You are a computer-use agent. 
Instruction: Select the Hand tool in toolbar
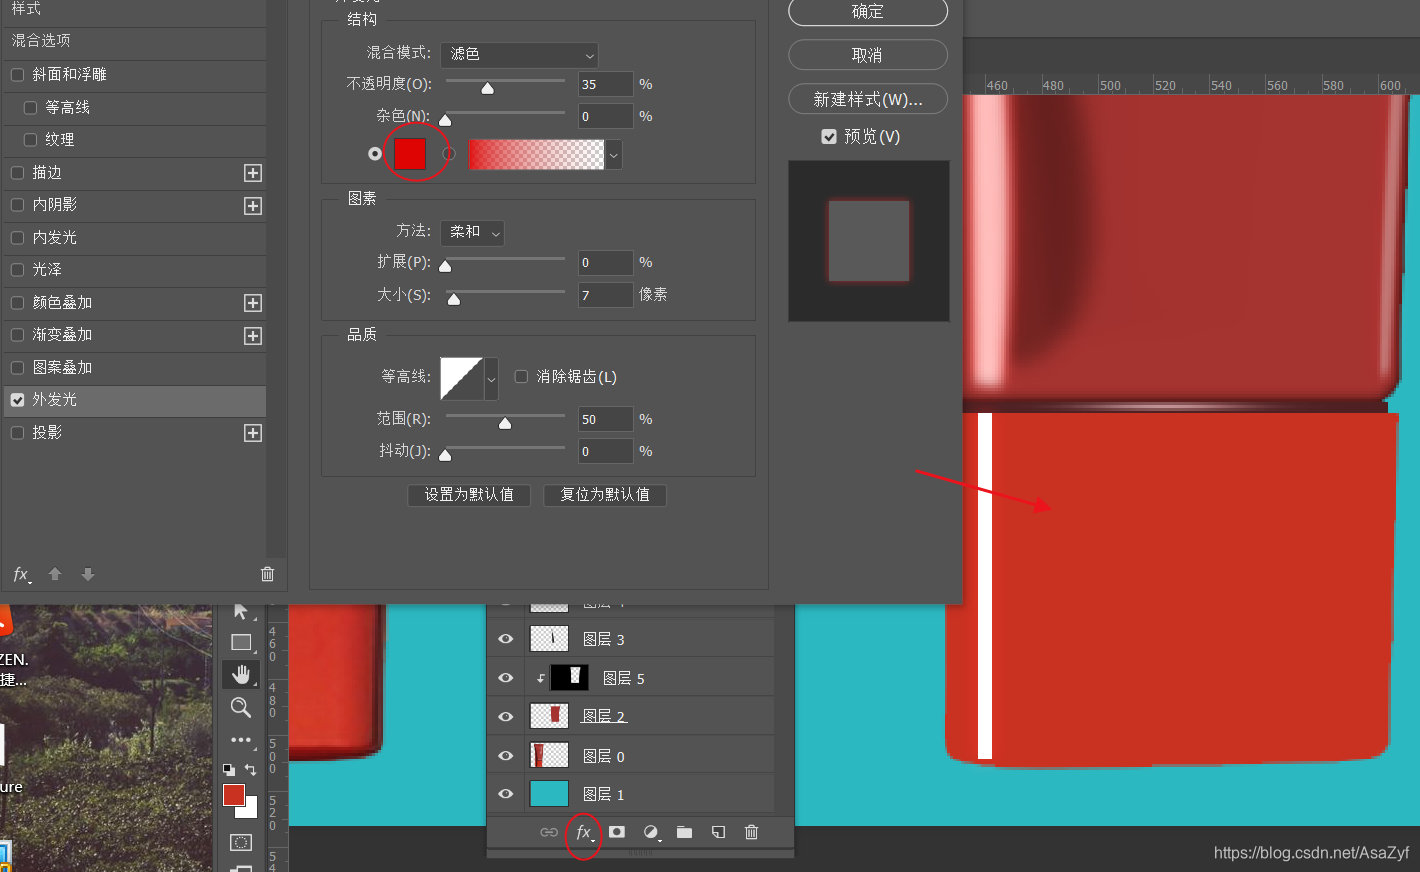(241, 675)
